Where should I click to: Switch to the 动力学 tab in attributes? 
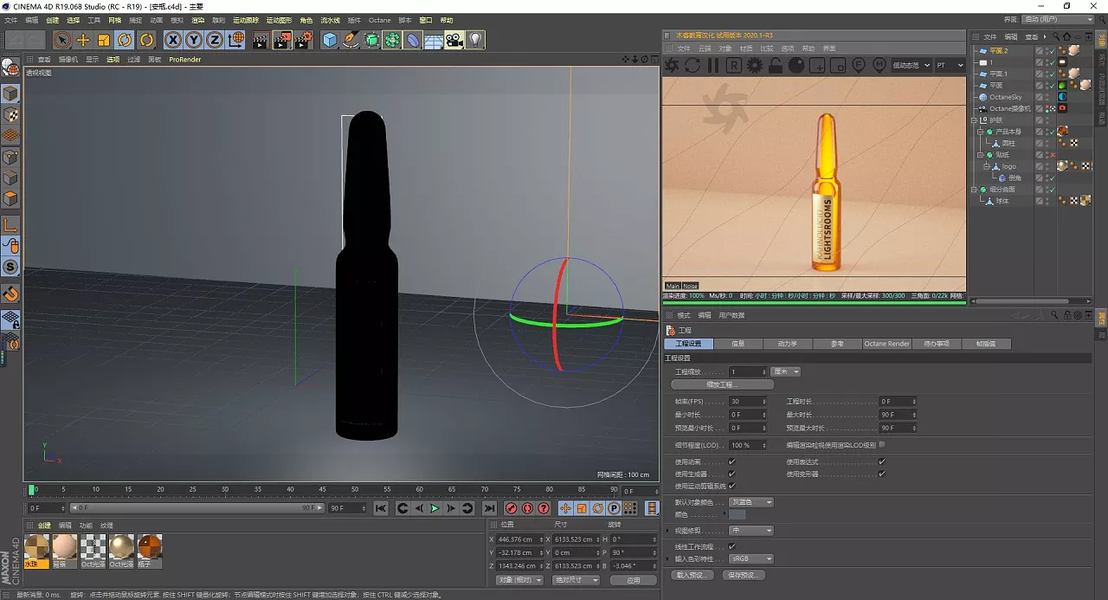click(787, 343)
